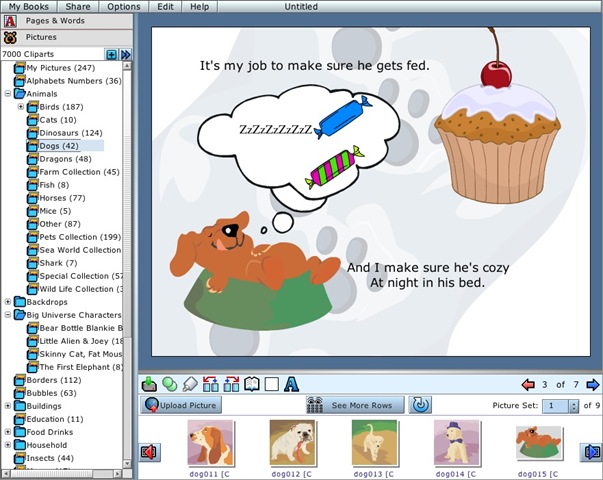This screenshot has height=480, width=603.
Task: Click the Picture Set stepper arrows
Action: (x=574, y=406)
